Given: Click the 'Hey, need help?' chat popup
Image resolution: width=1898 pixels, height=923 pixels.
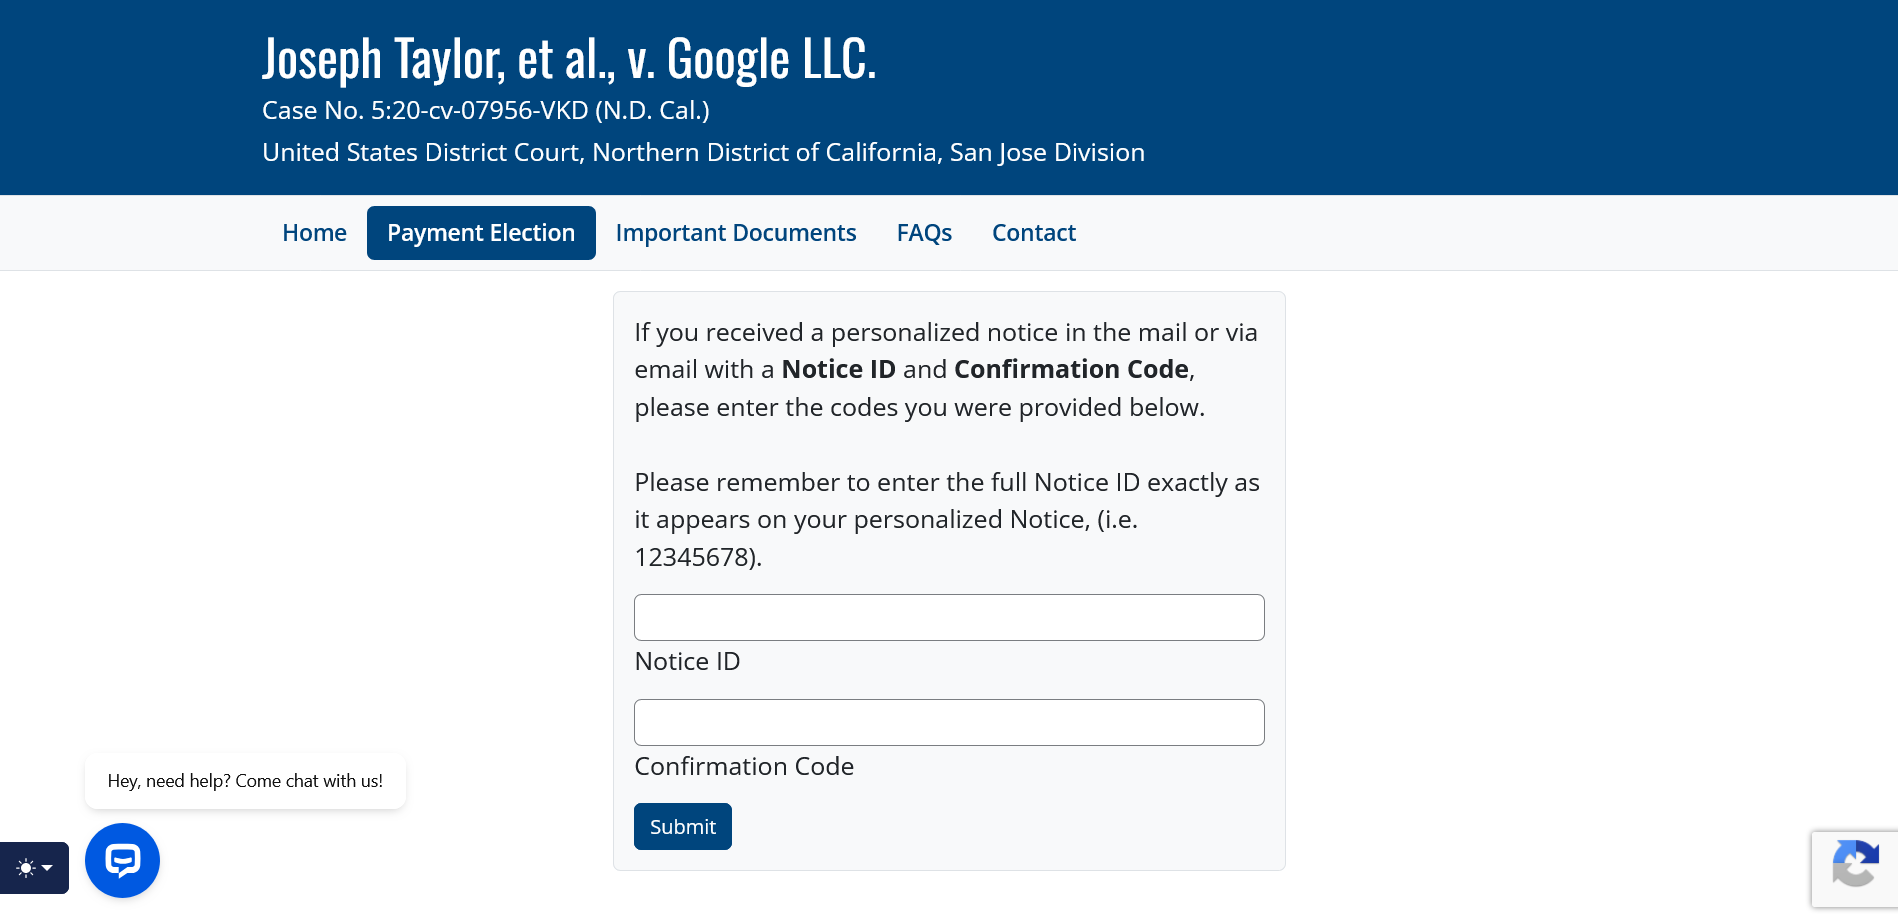Looking at the screenshot, I should coord(245,781).
